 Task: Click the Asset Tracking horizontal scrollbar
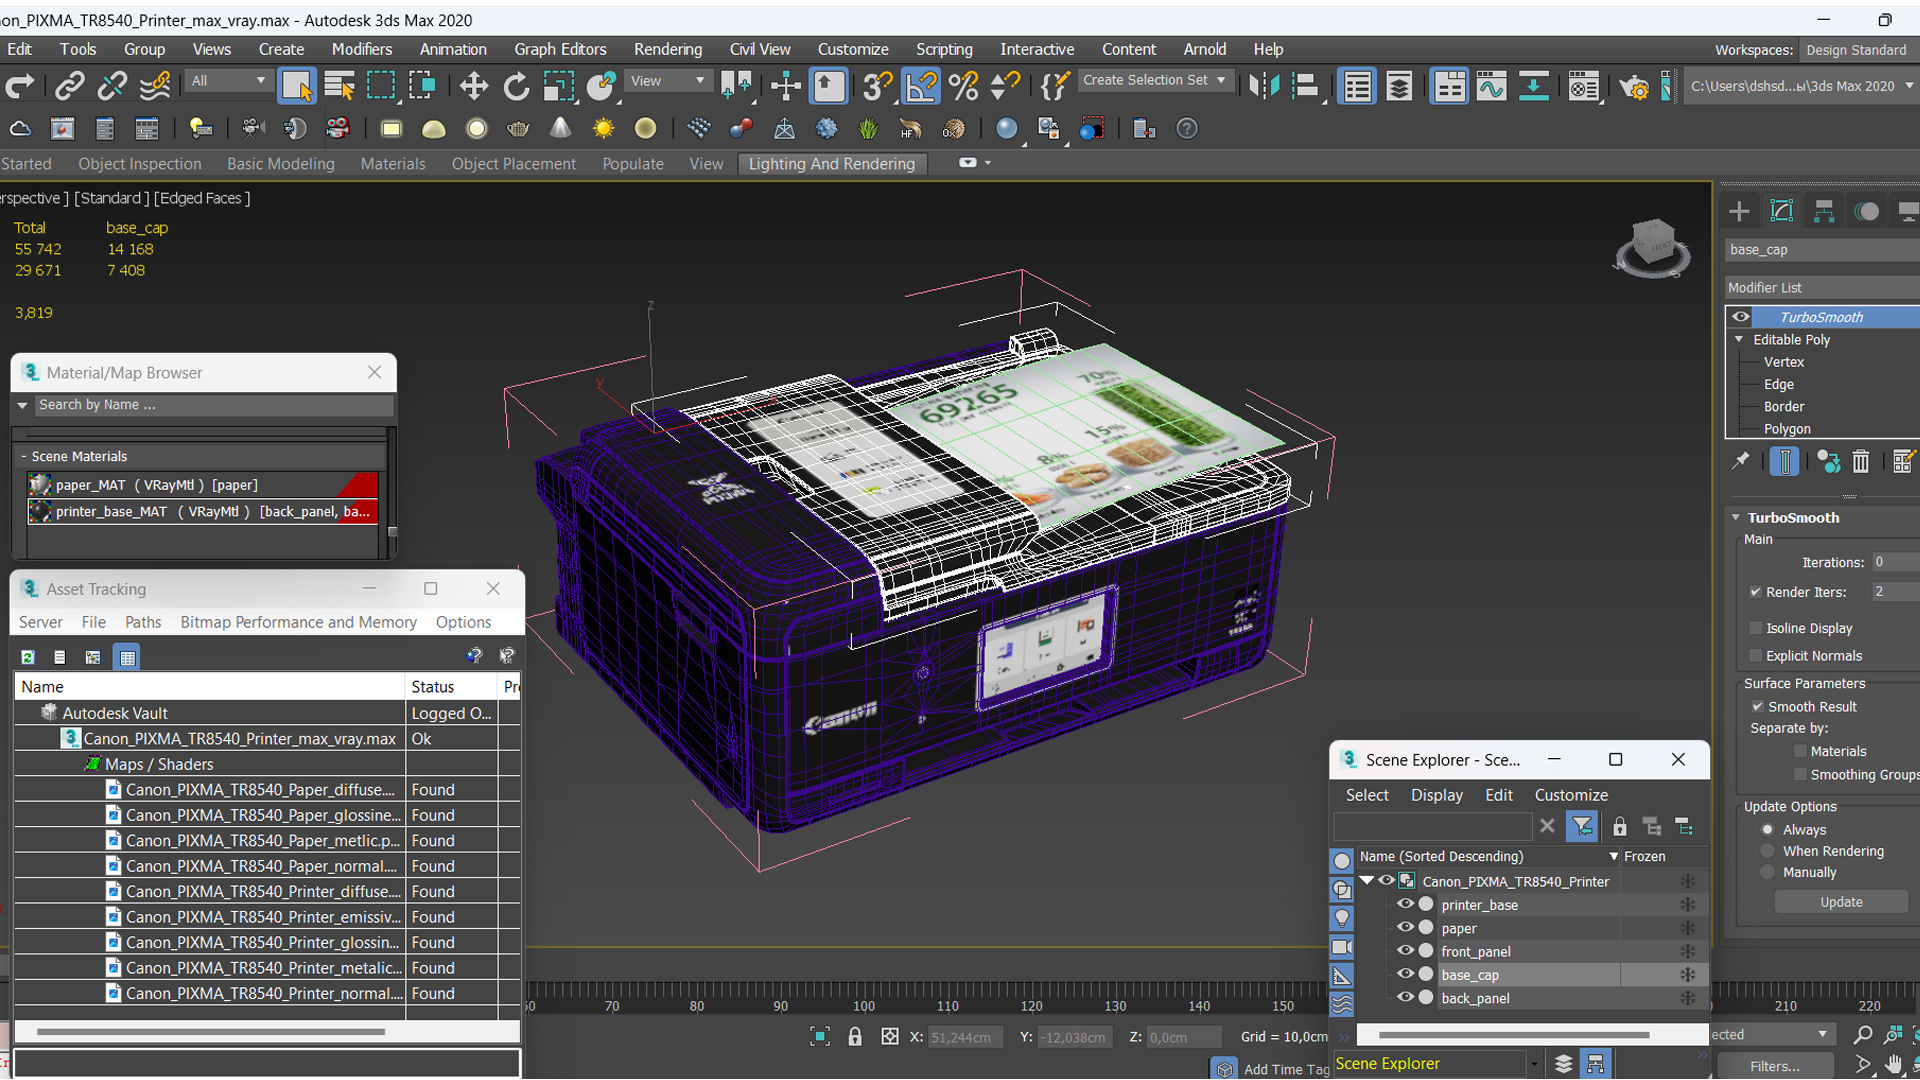click(x=210, y=1031)
